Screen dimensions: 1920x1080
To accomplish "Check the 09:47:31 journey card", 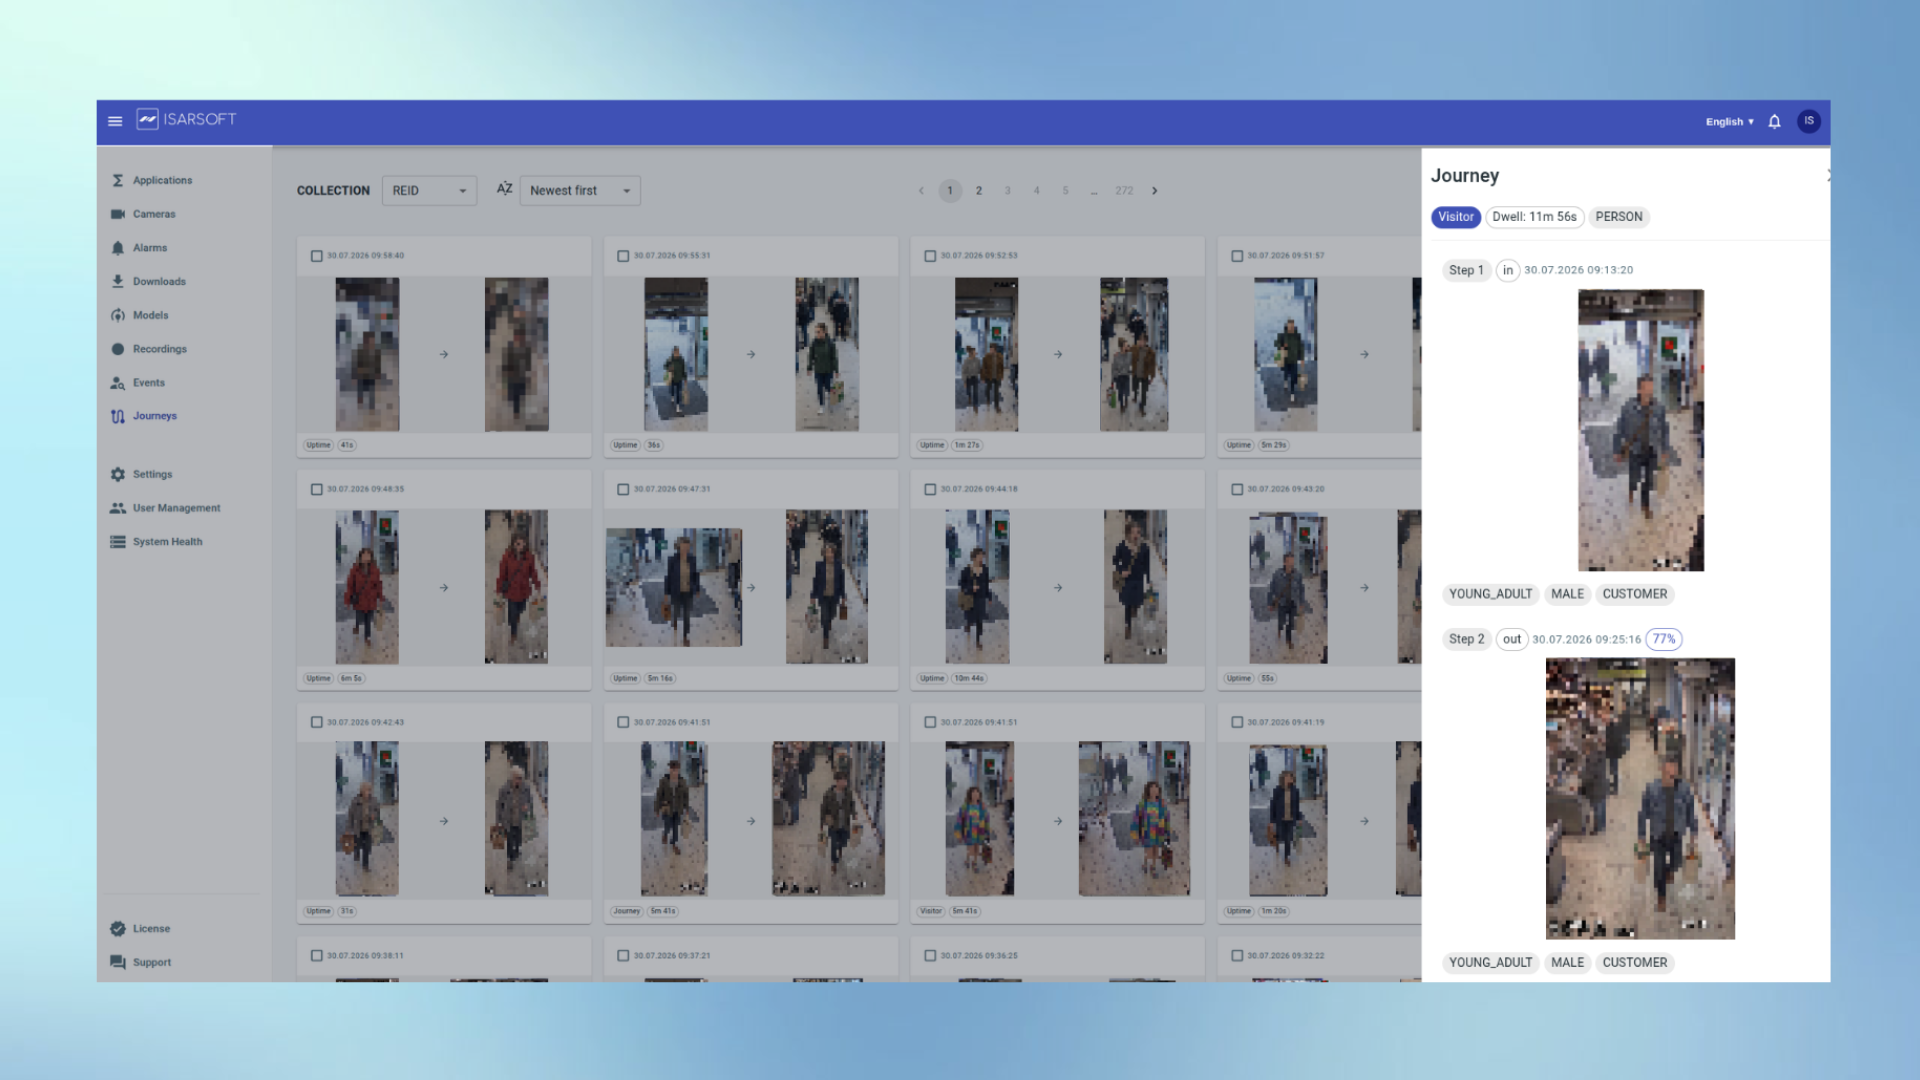I will tap(623, 490).
